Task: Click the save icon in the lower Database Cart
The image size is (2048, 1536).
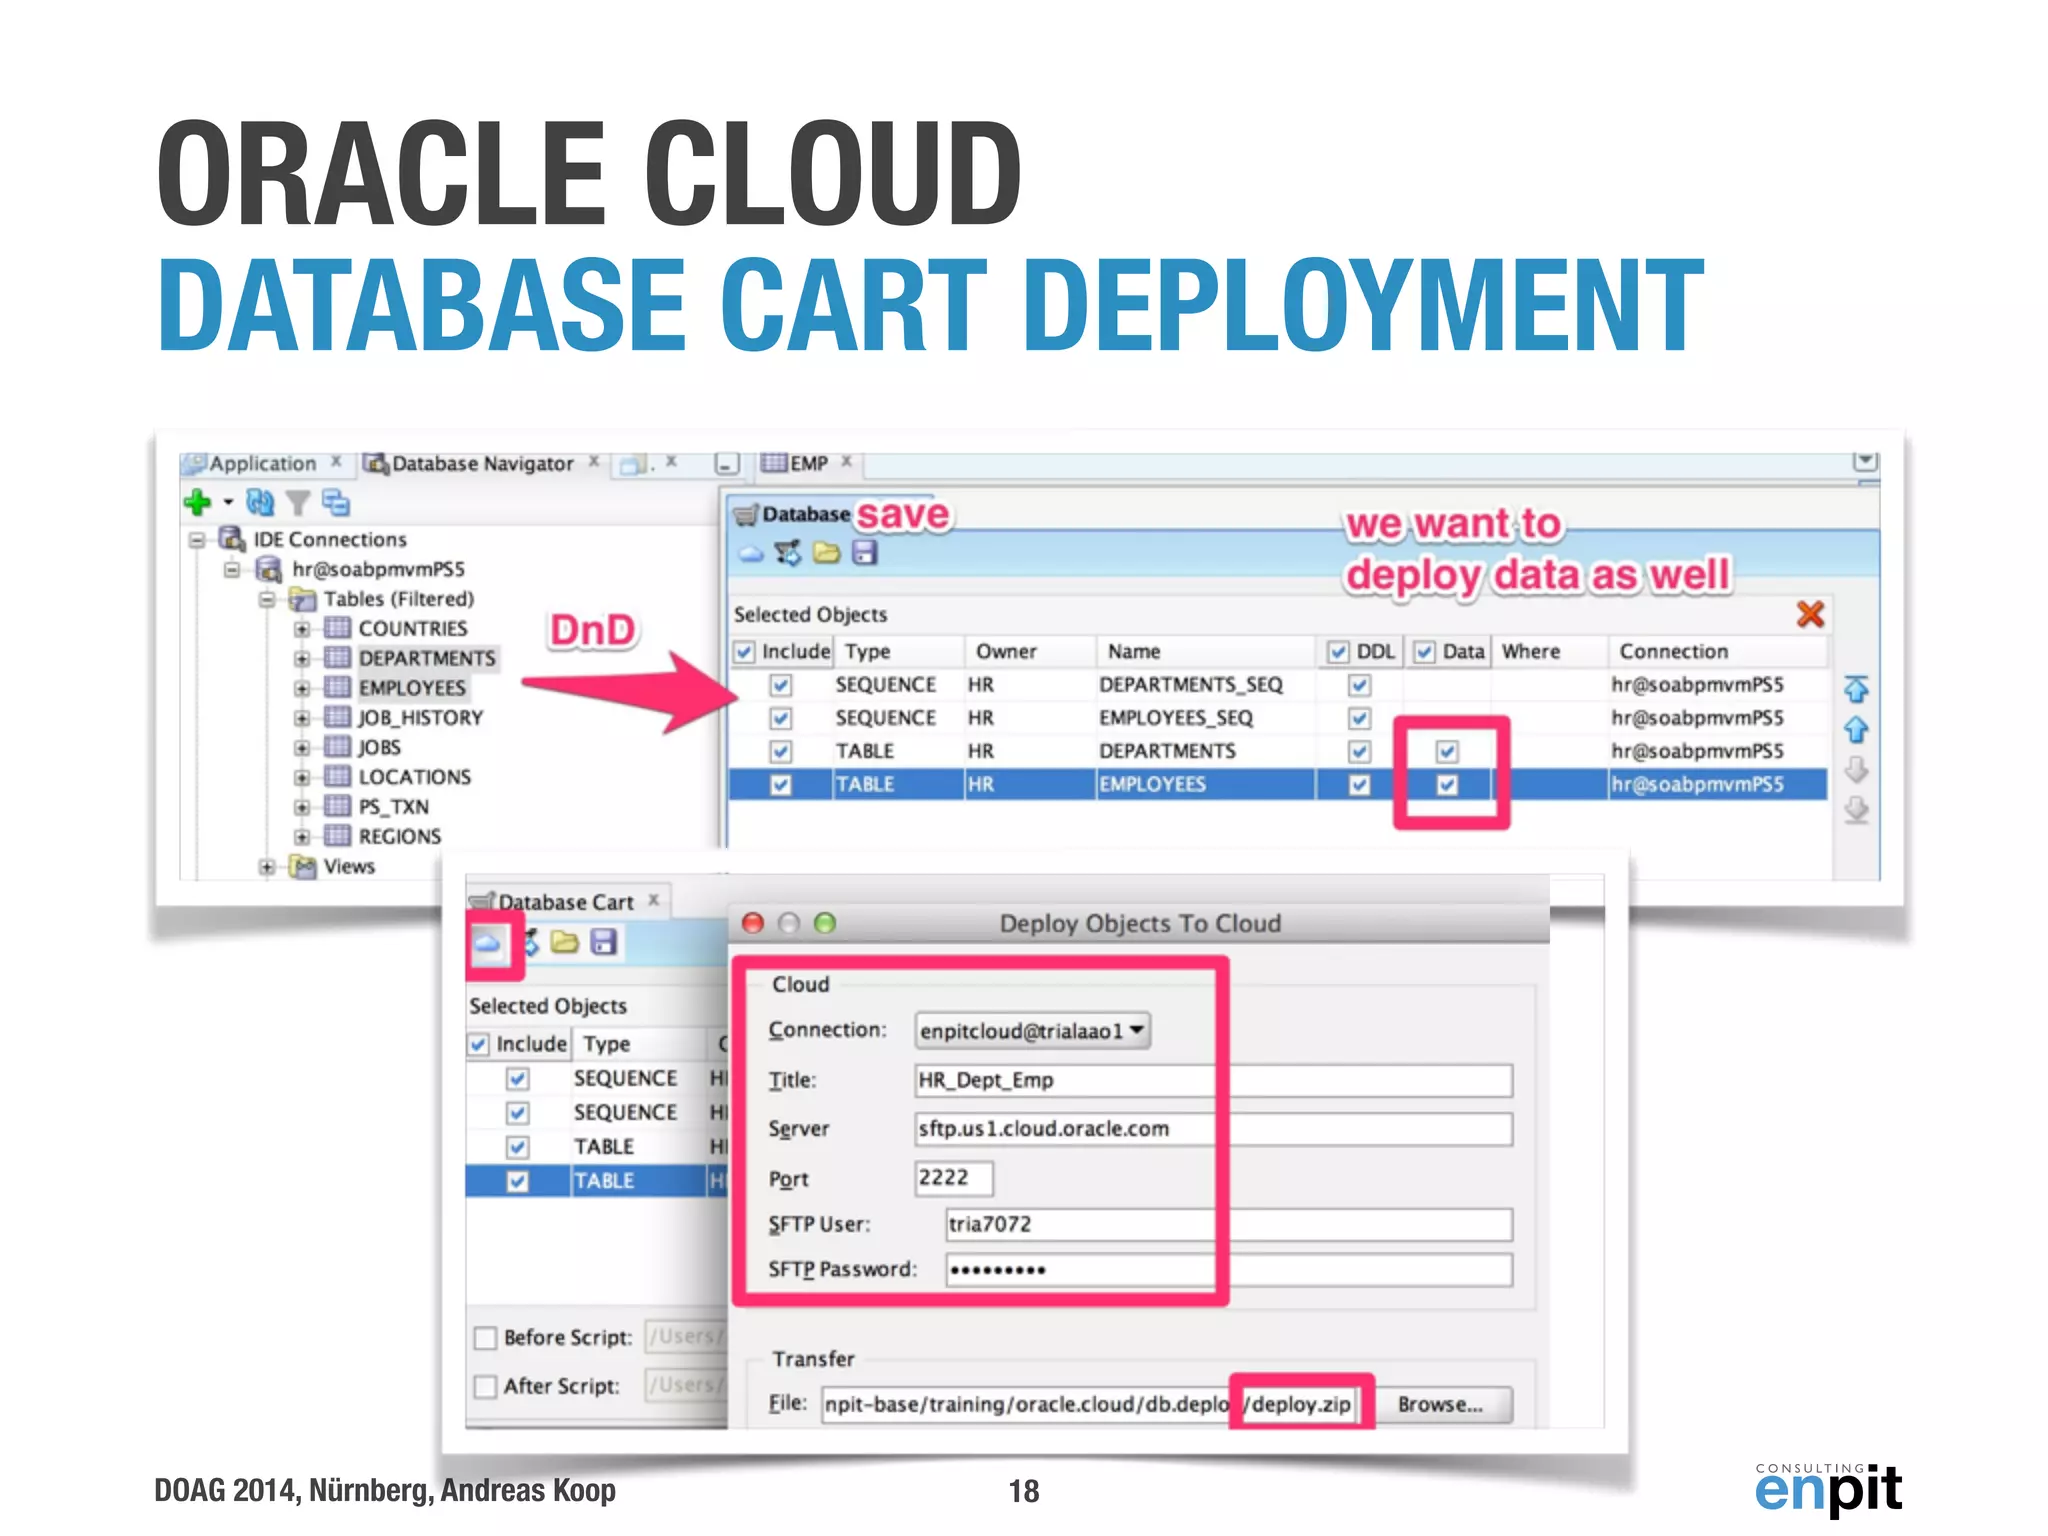Action: (x=603, y=942)
